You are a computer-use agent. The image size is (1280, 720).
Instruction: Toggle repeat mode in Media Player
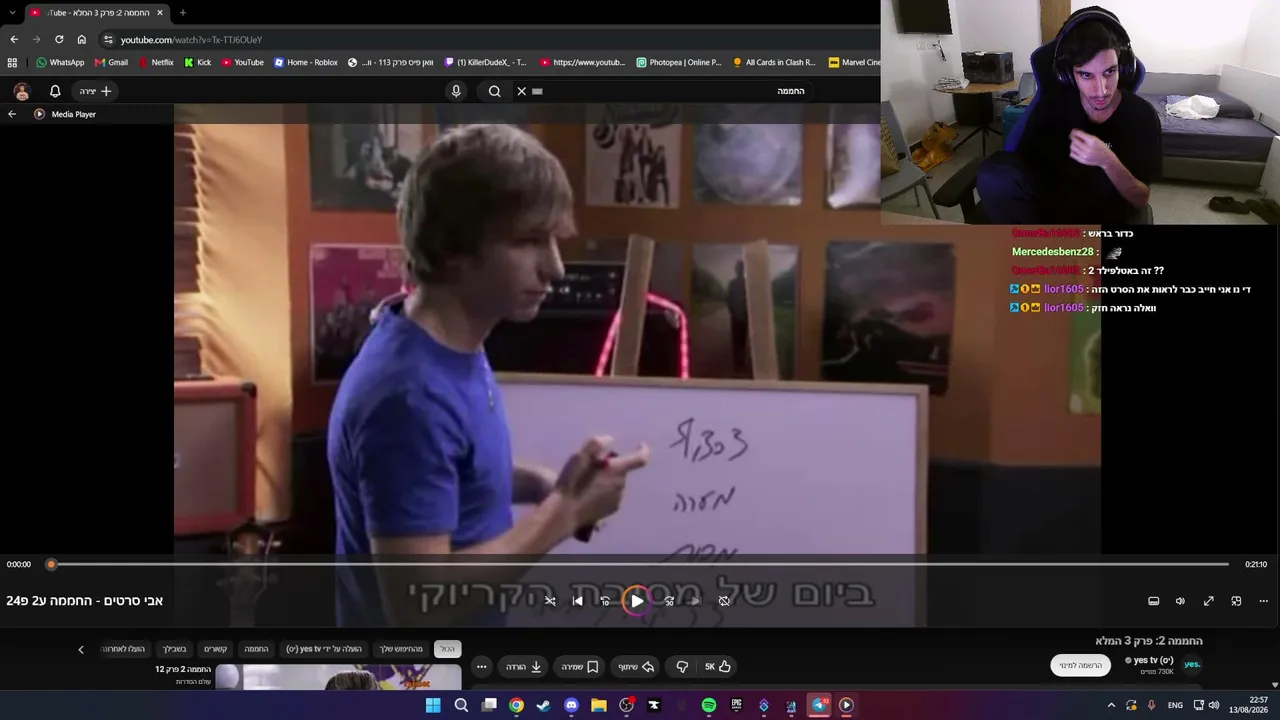pos(724,601)
